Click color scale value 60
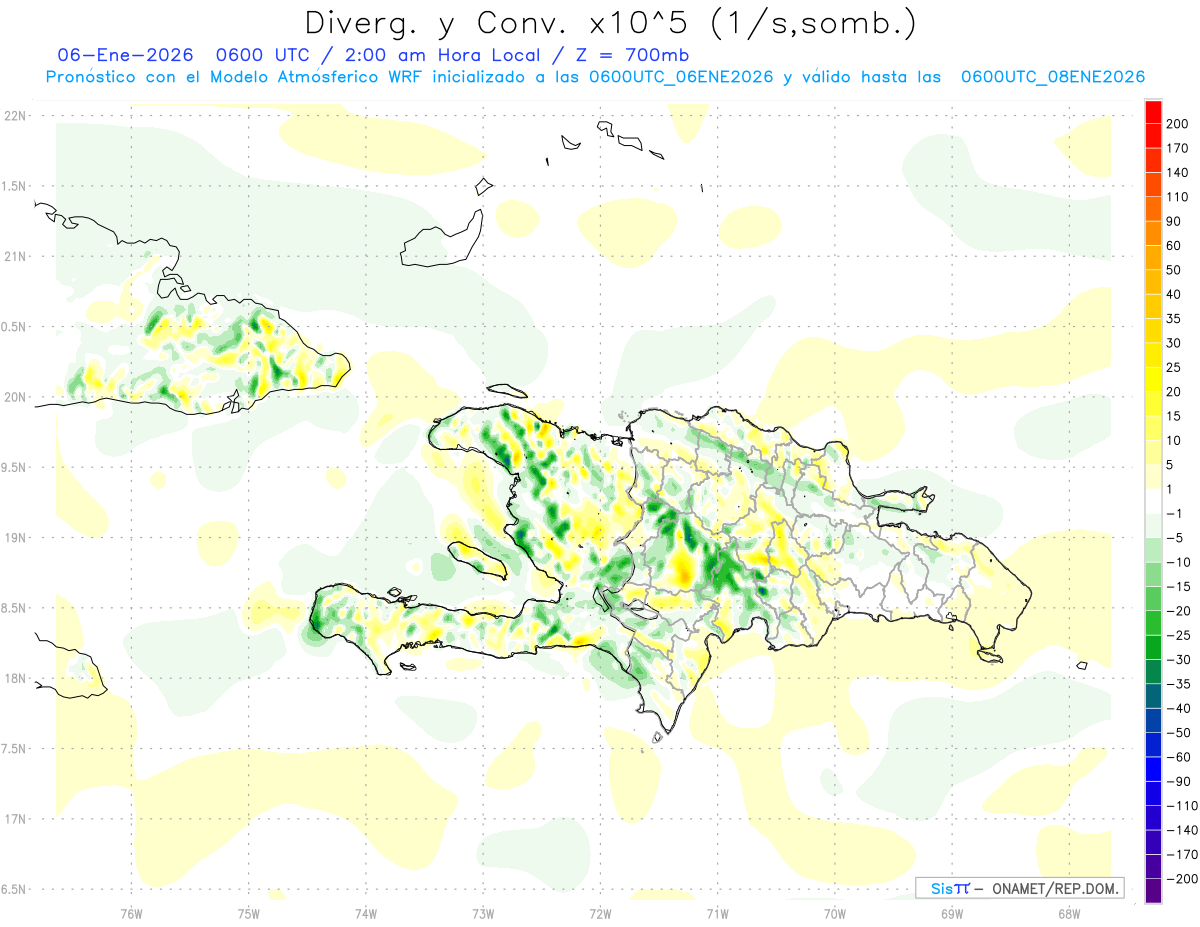This screenshot has width=1200, height=927. point(1174,246)
